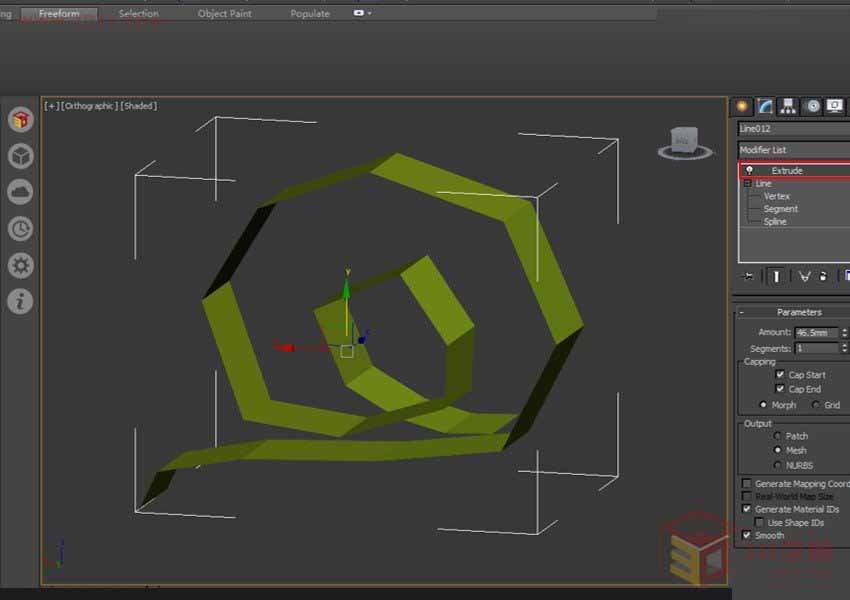Click the transform gizmo center square
The width and height of the screenshot is (850, 600).
347,352
